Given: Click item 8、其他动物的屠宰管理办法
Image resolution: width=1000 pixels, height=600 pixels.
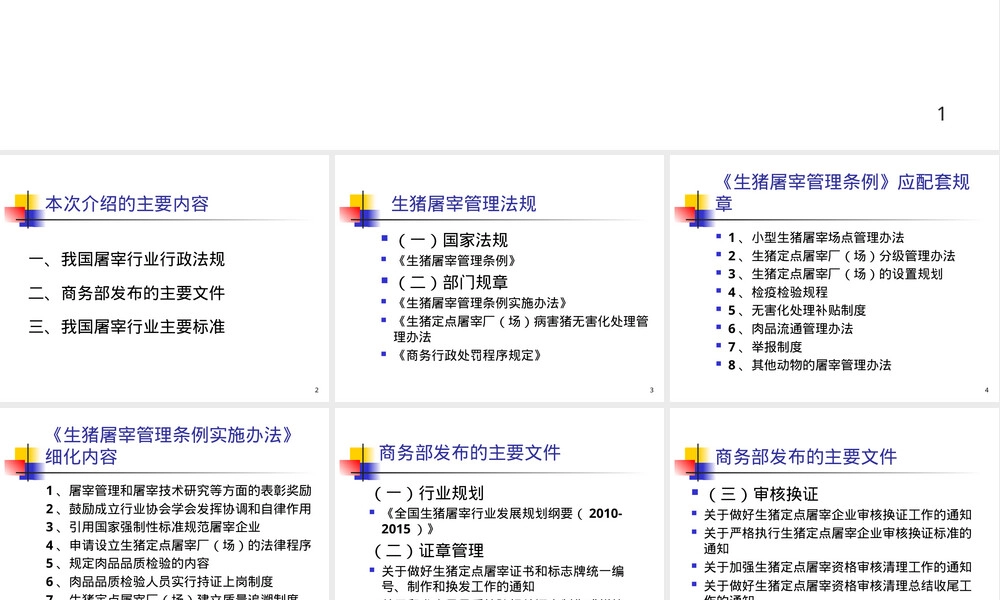Looking at the screenshot, I should pyautogui.click(x=809, y=365).
